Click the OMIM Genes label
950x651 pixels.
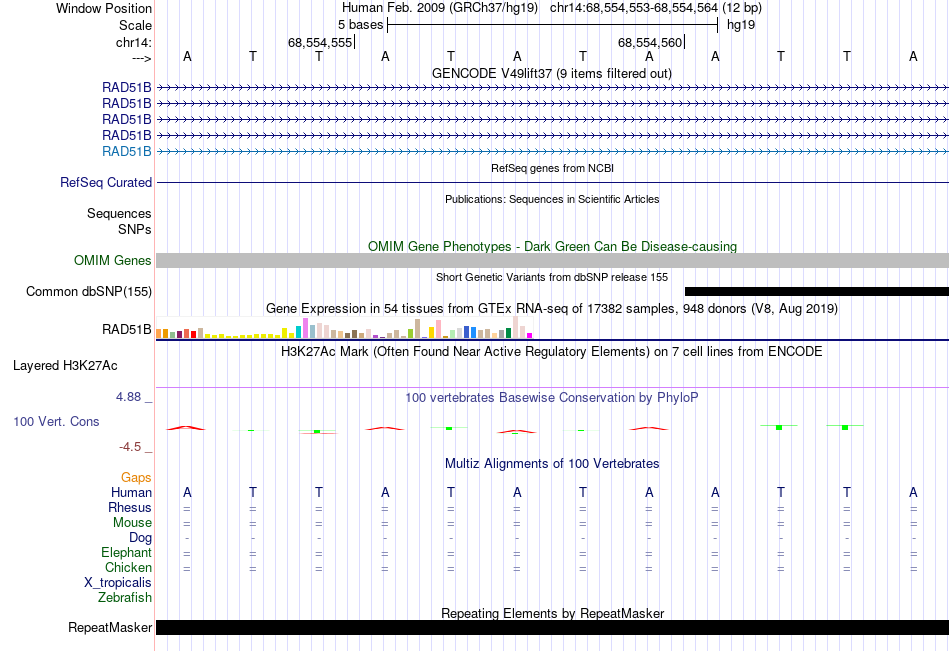(113, 261)
